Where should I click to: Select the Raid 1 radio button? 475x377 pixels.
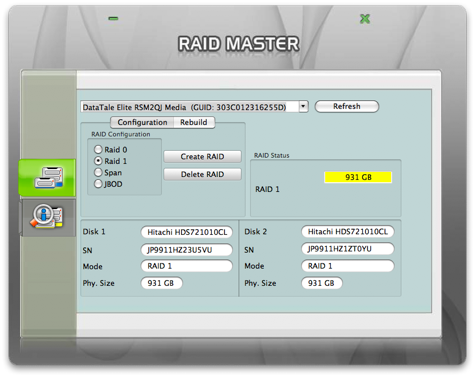[x=98, y=161]
